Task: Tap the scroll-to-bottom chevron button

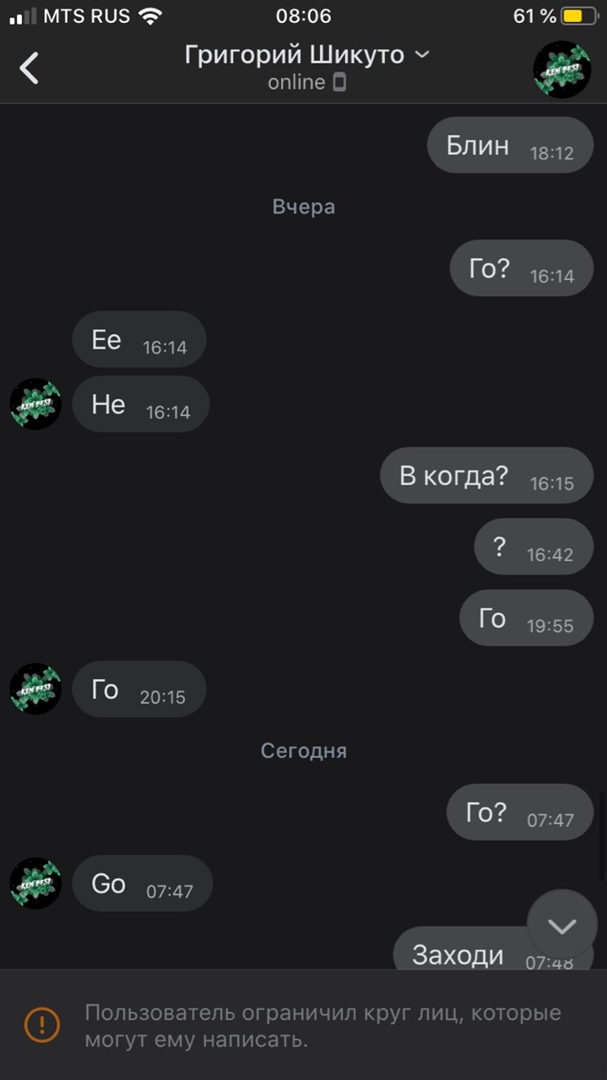Action: [x=562, y=926]
